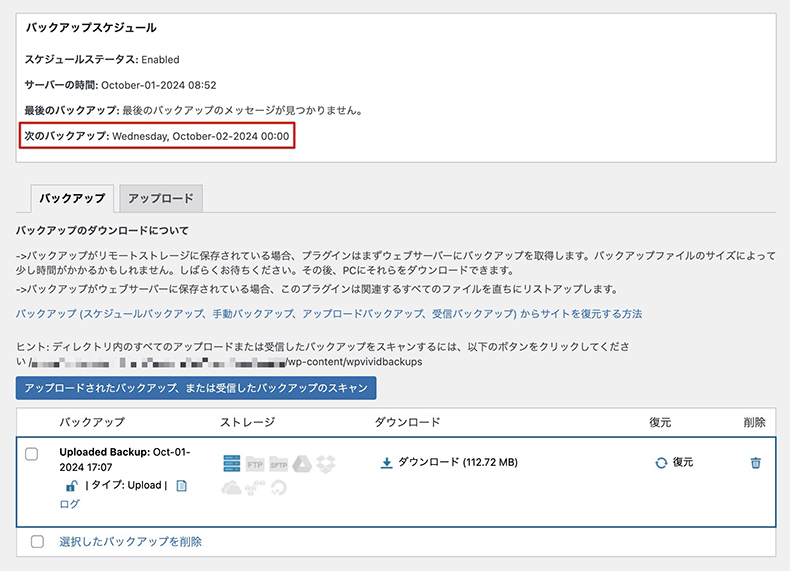Click the restore circular arrows icon
Image resolution: width=790 pixels, height=571 pixels.
click(x=661, y=463)
